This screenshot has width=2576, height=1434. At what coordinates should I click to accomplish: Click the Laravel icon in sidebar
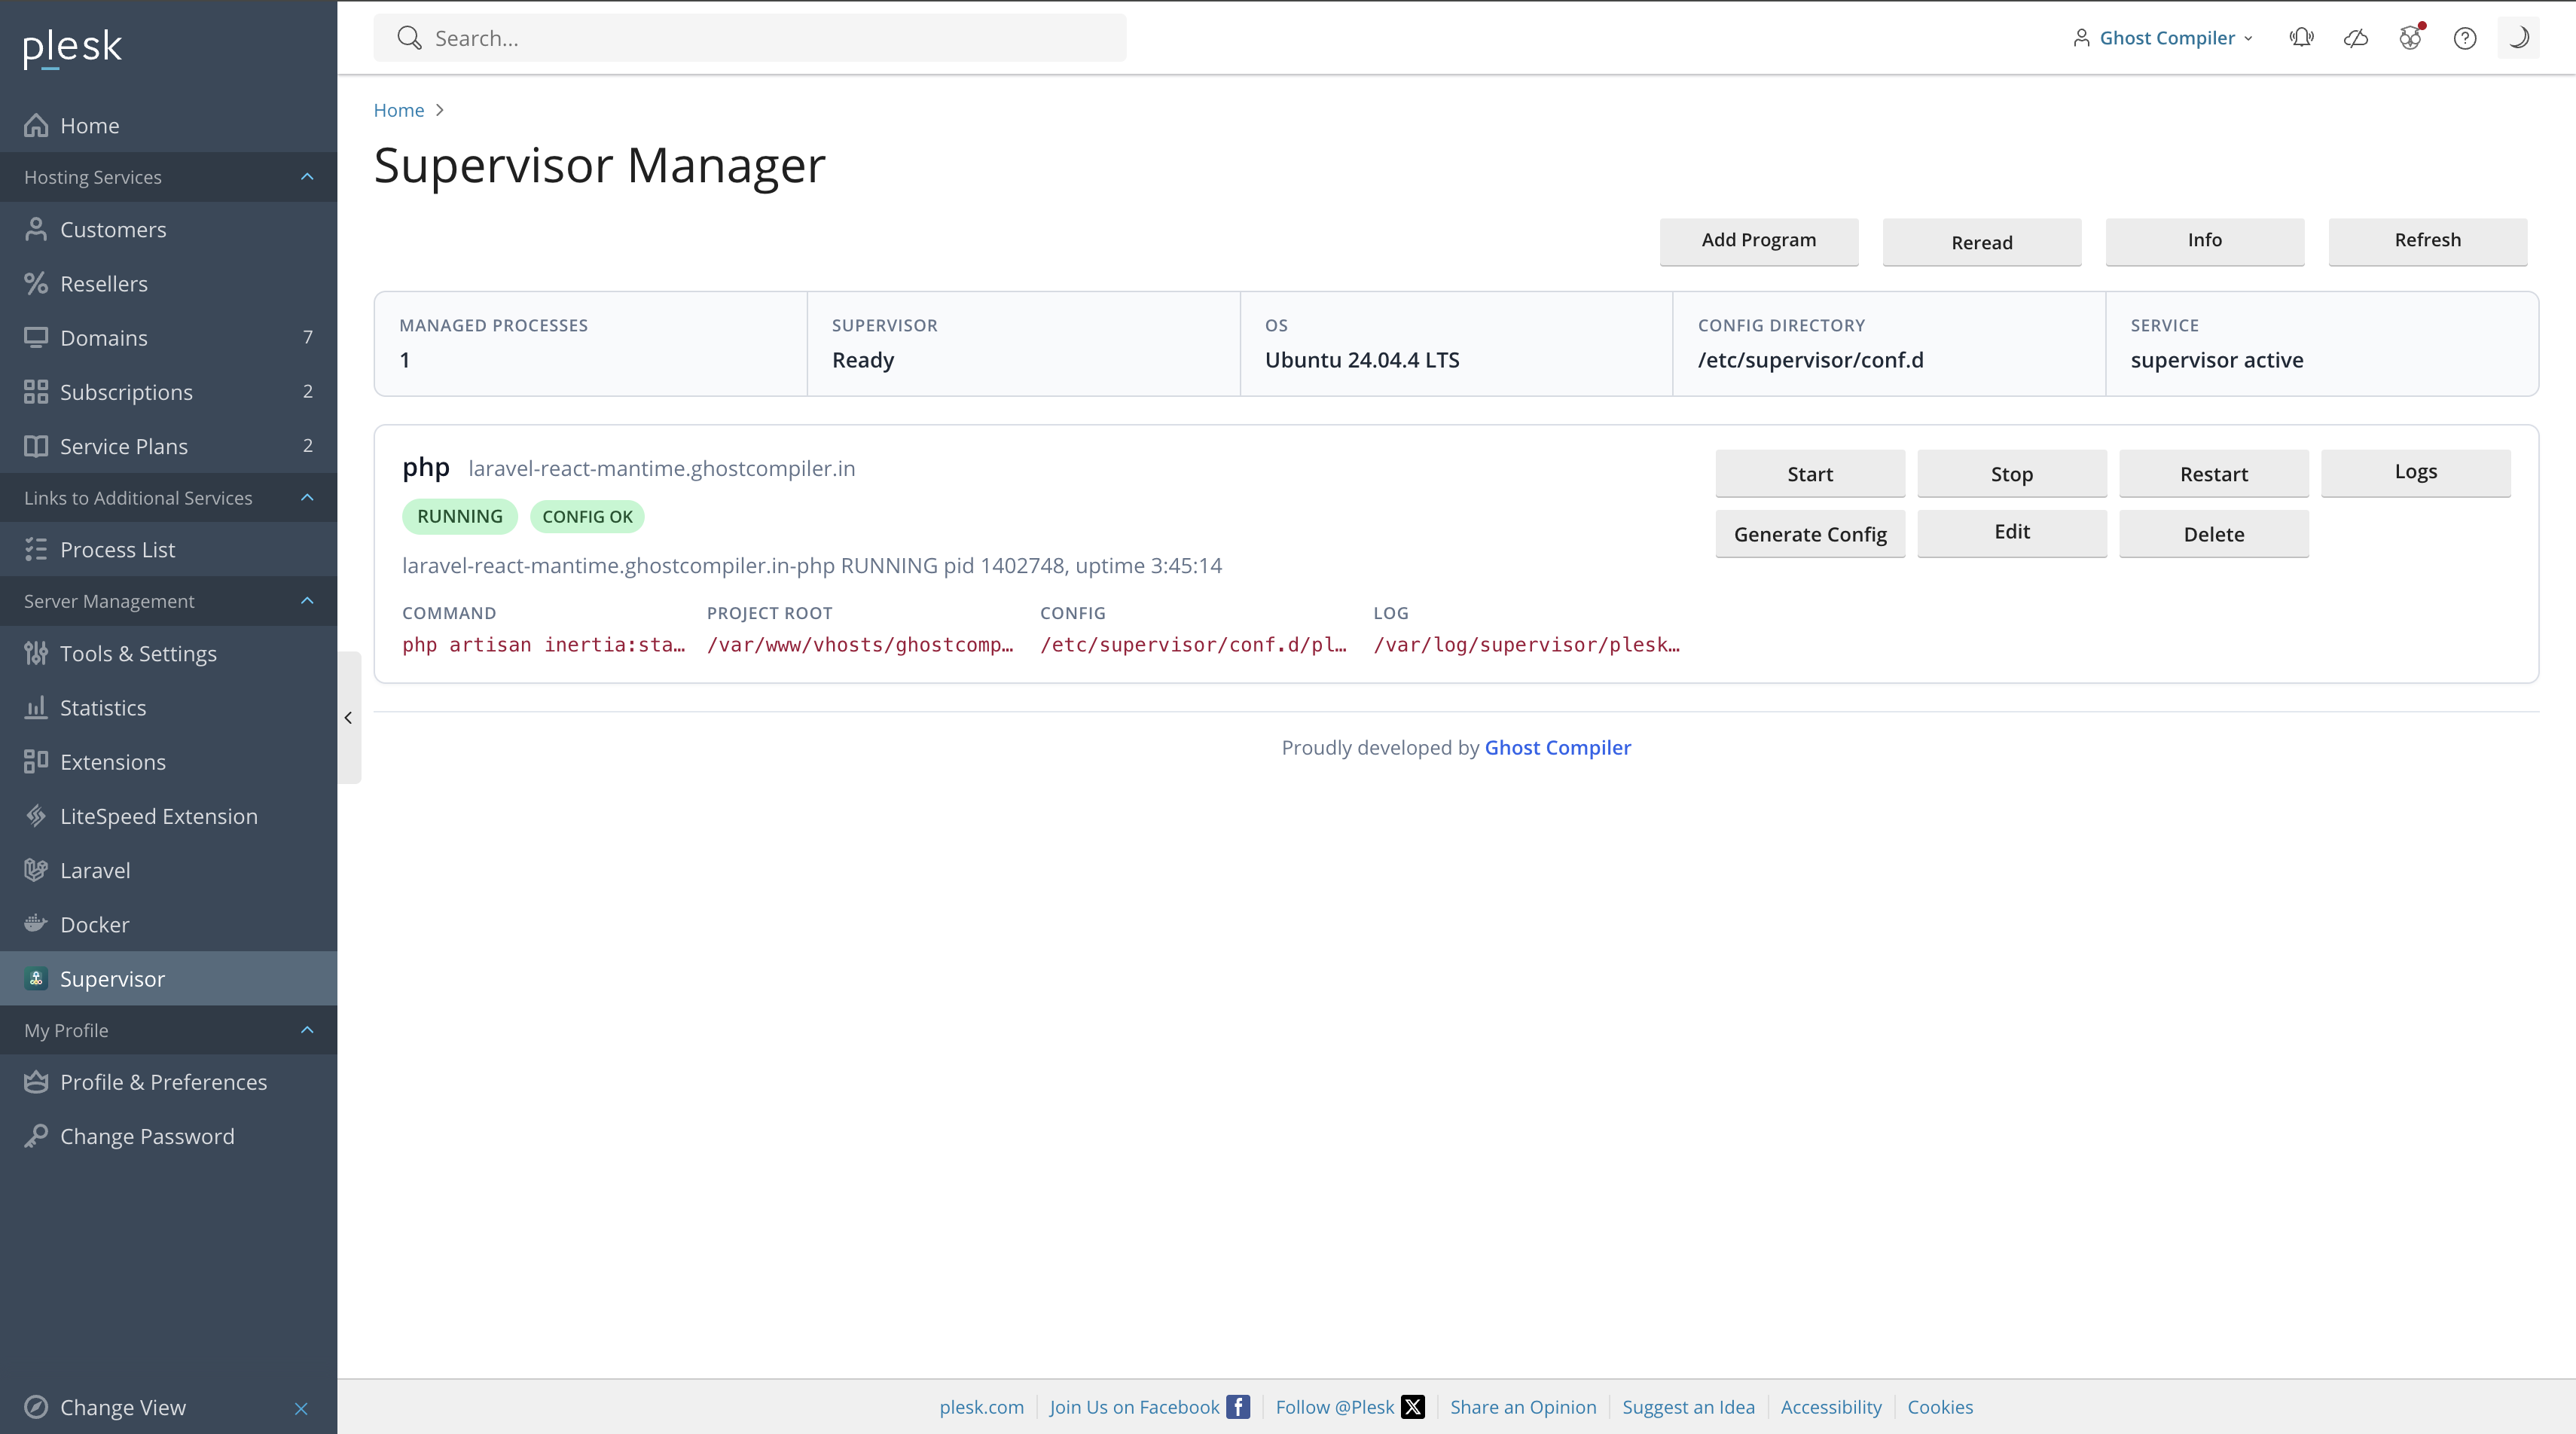(36, 870)
